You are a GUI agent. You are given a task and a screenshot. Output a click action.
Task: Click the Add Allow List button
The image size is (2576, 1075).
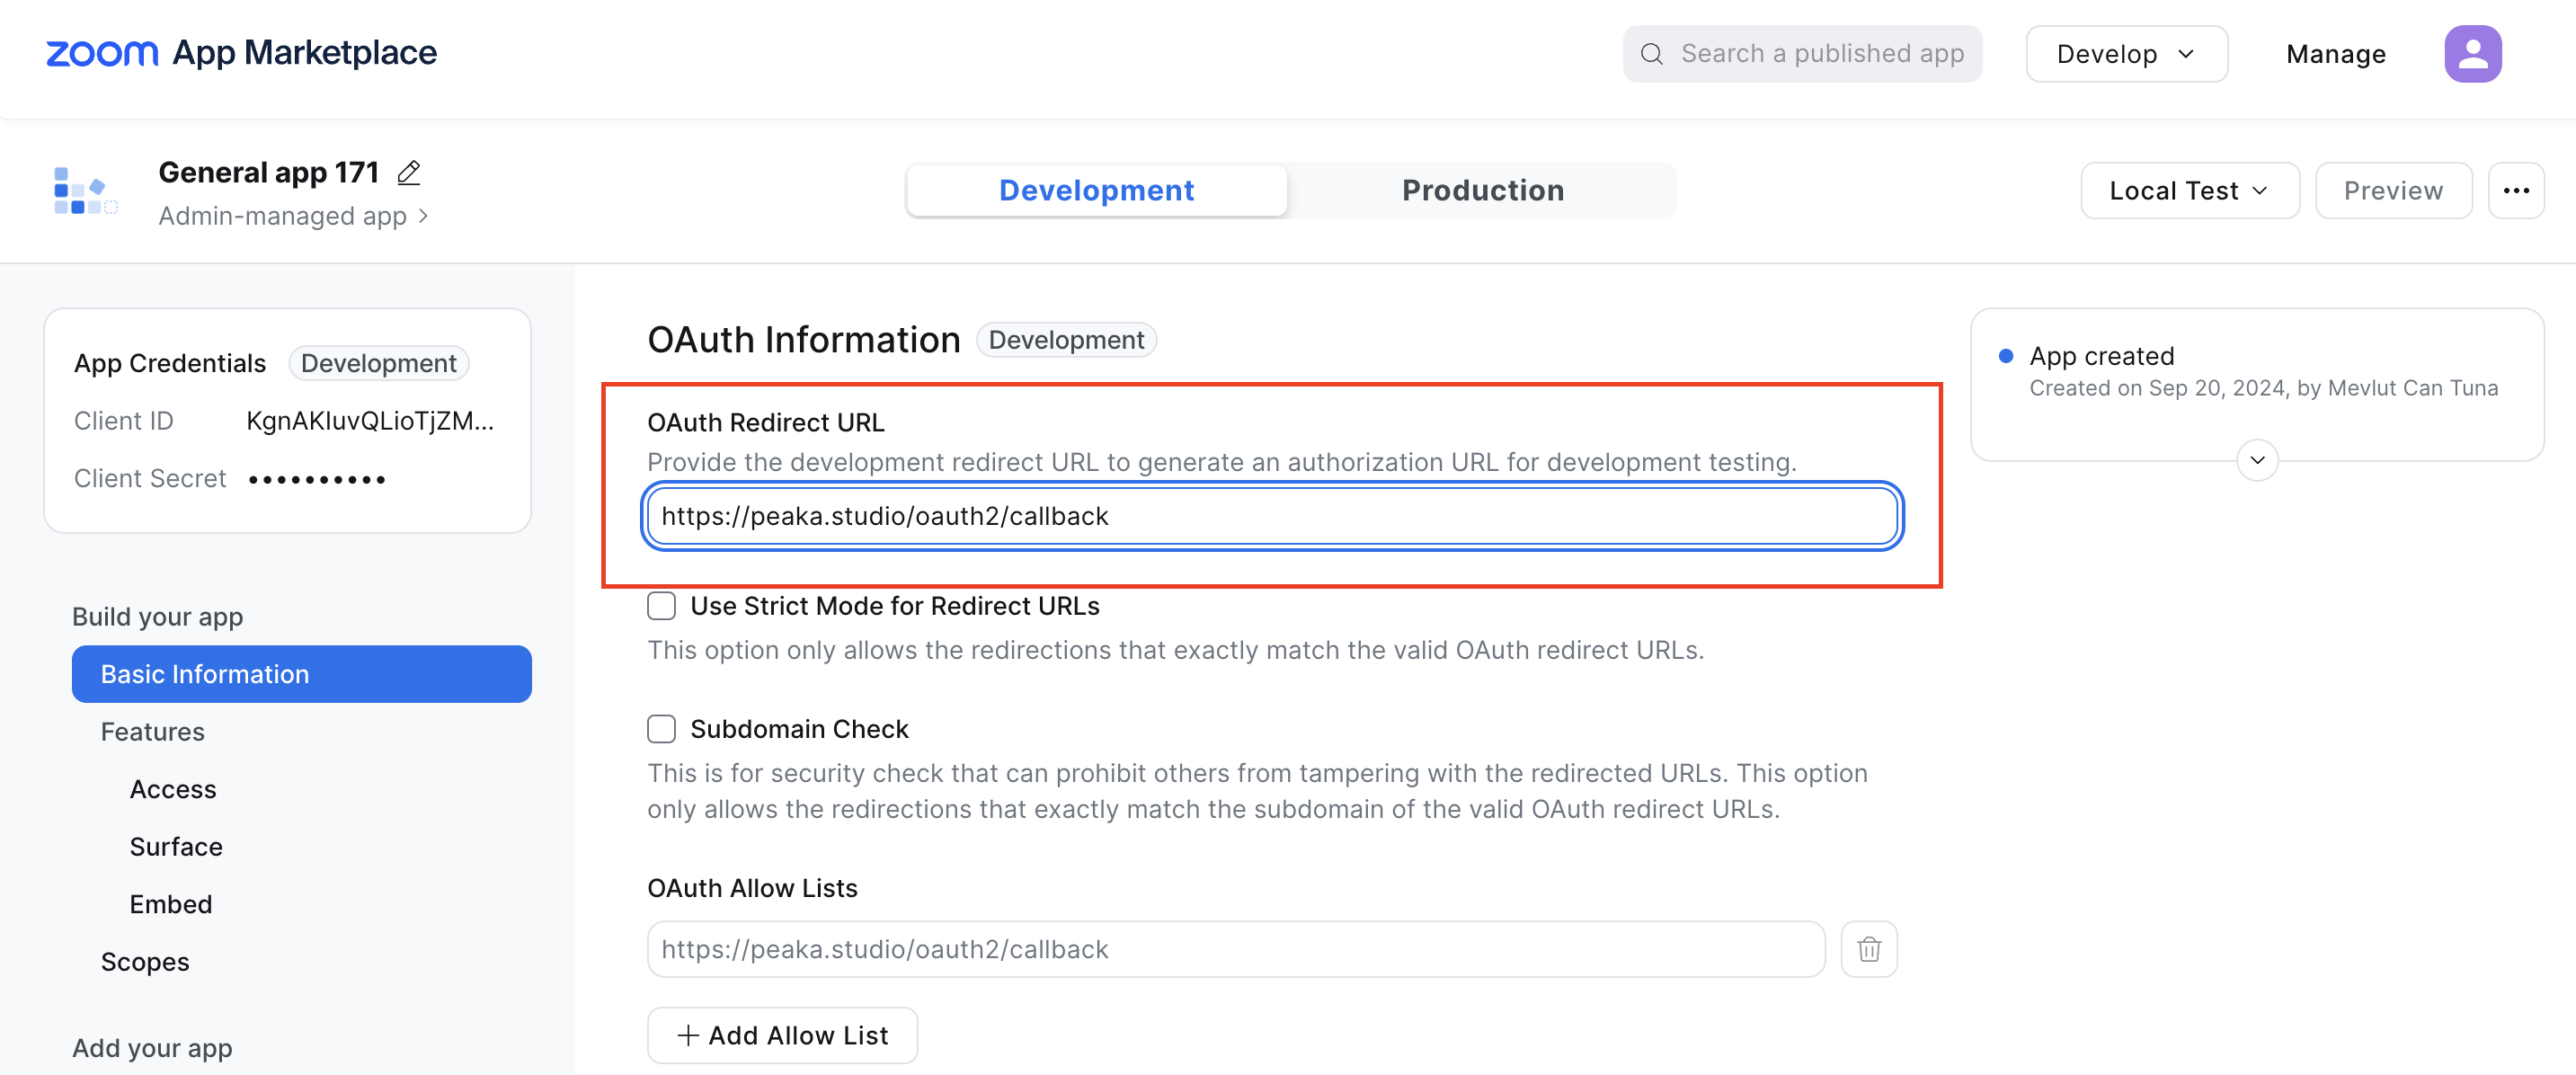(x=782, y=1035)
